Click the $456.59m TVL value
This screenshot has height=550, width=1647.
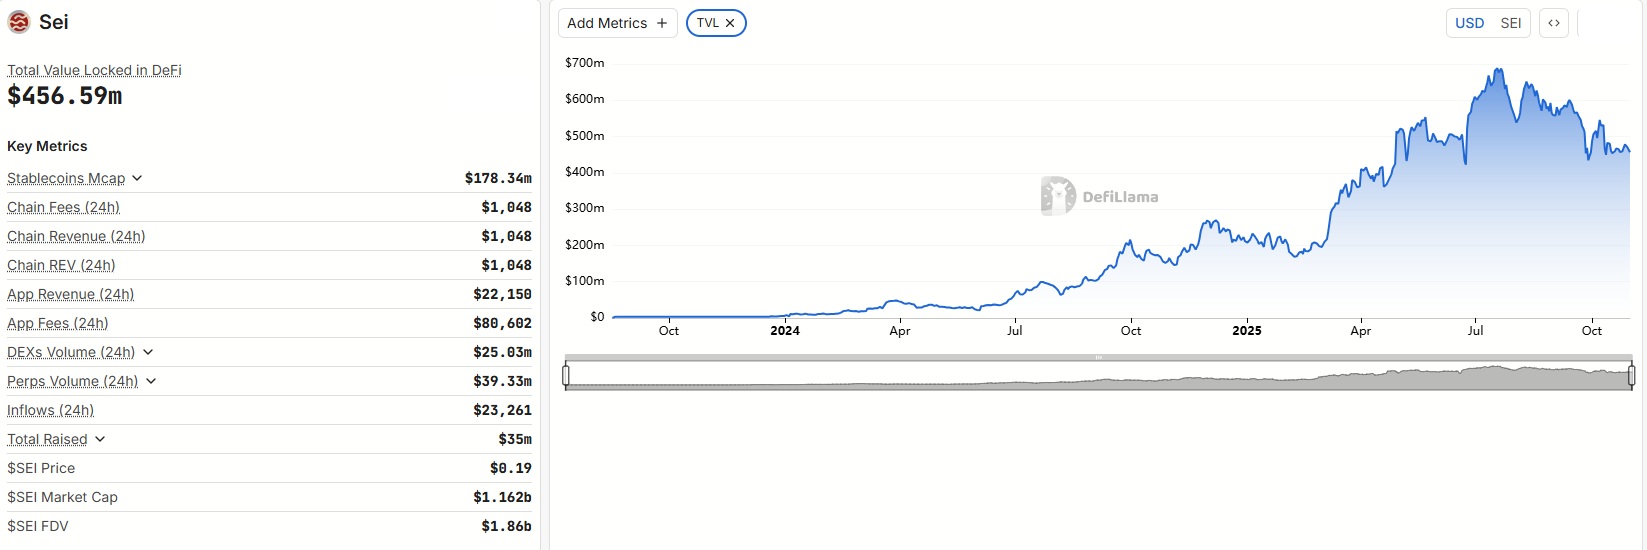(65, 96)
